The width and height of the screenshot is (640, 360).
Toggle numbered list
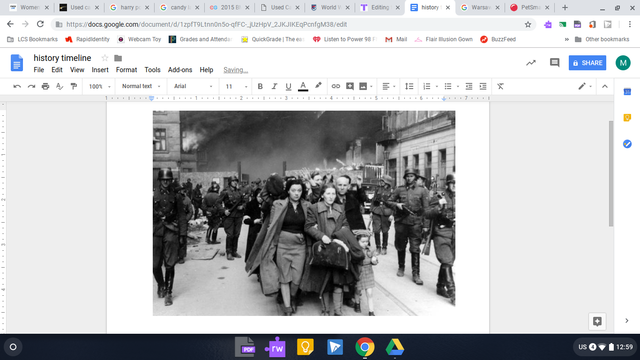427,86
